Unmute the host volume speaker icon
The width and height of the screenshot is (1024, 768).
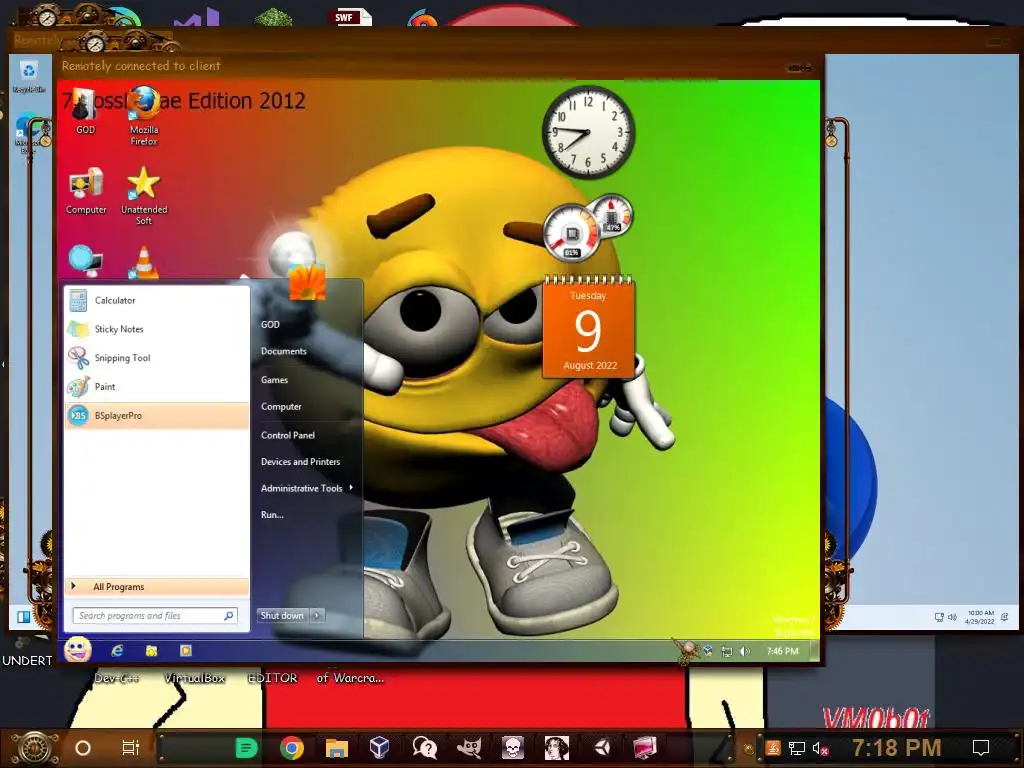(x=820, y=748)
